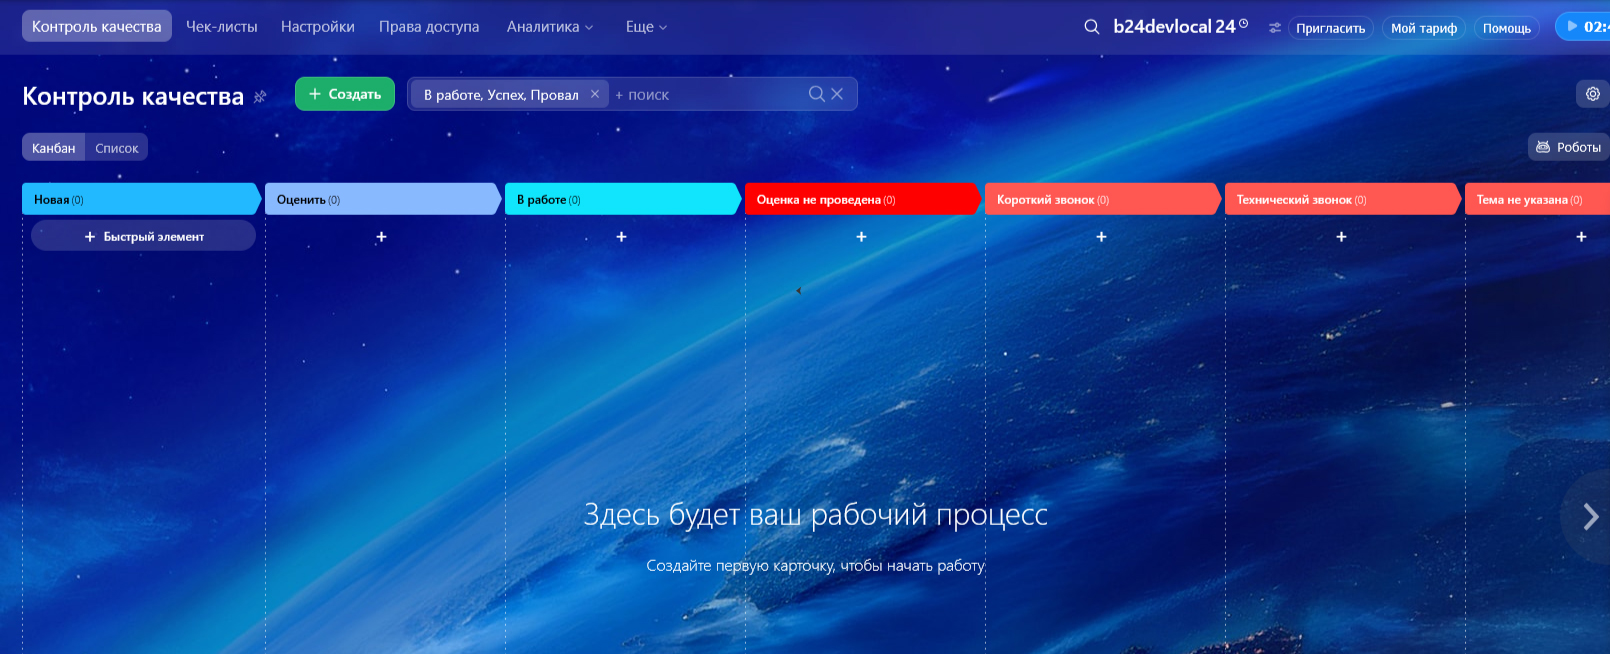Click Быстрый элемент in Новая column
Image resolution: width=1610 pixels, height=654 pixels.
(x=144, y=236)
